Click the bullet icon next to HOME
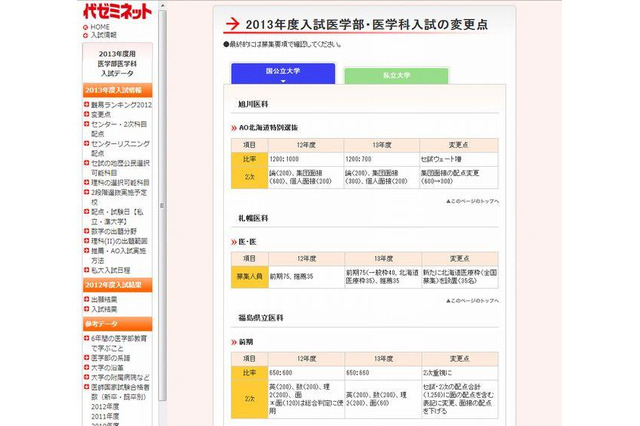 tap(85, 27)
